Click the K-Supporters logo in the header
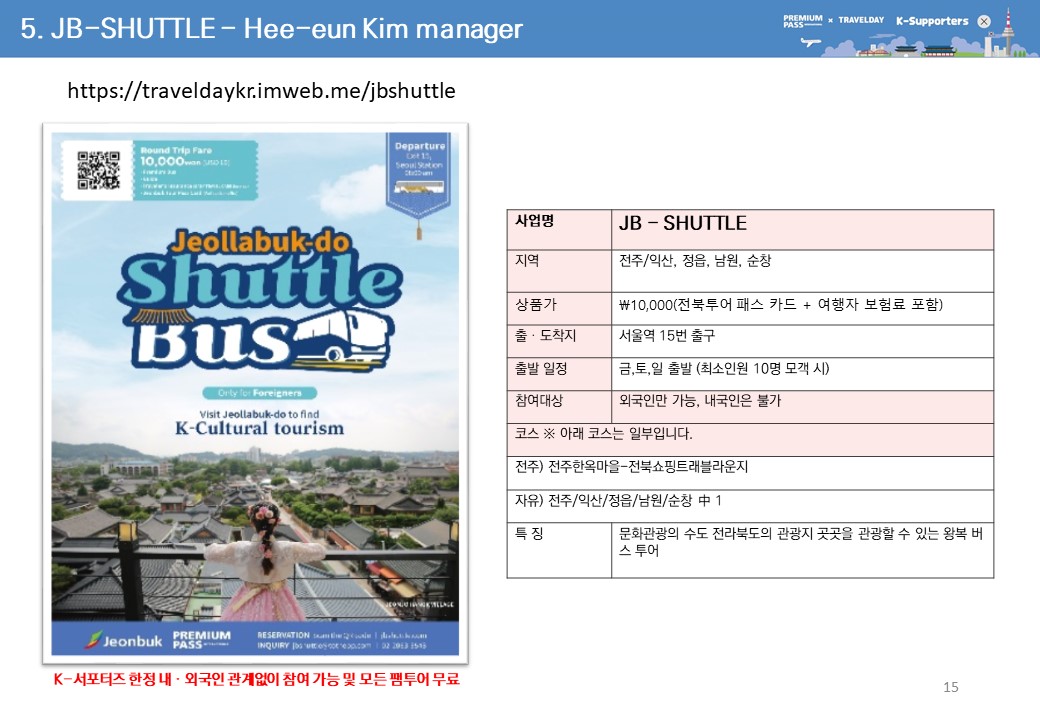Screen dimensions: 1040x720 [x=932, y=21]
